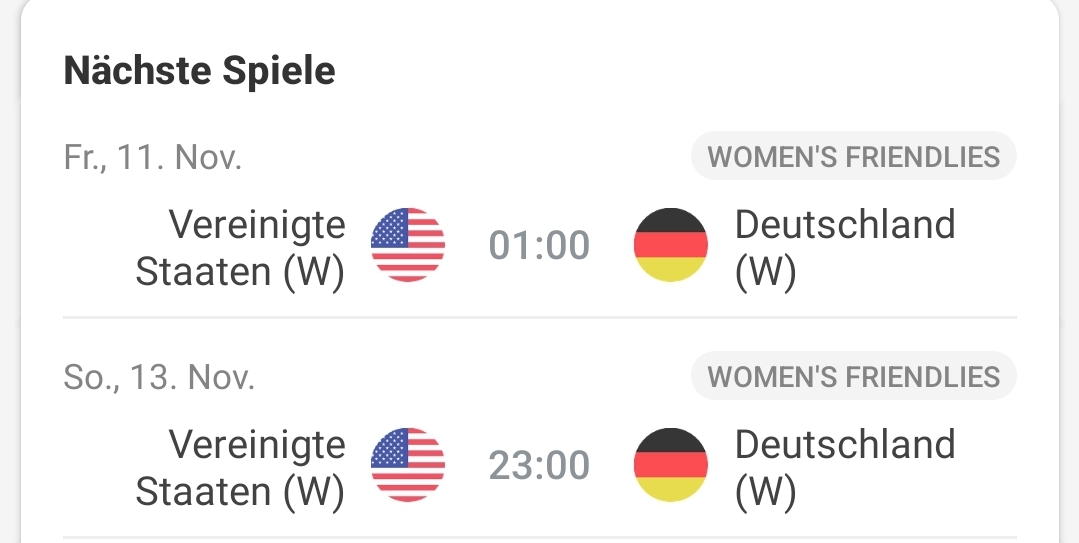Click the divider between the two matches

[540, 317]
